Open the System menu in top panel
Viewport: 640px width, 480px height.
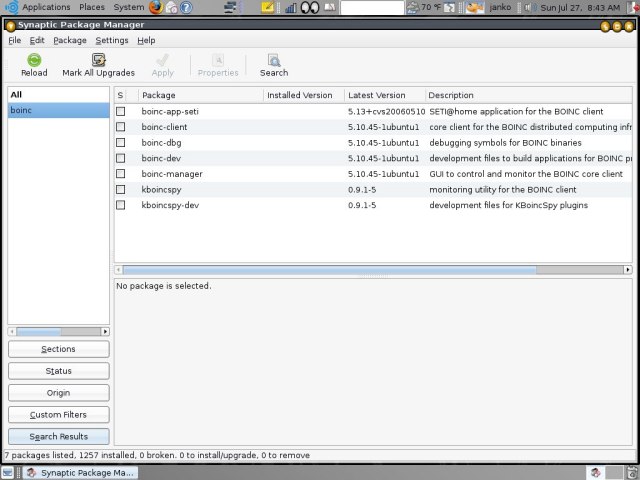pos(129,7)
